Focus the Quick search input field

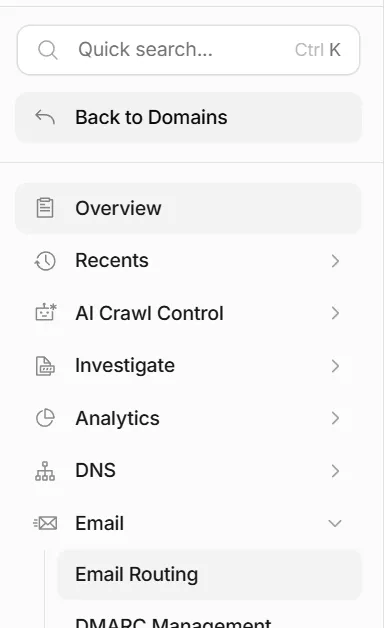[188, 50]
